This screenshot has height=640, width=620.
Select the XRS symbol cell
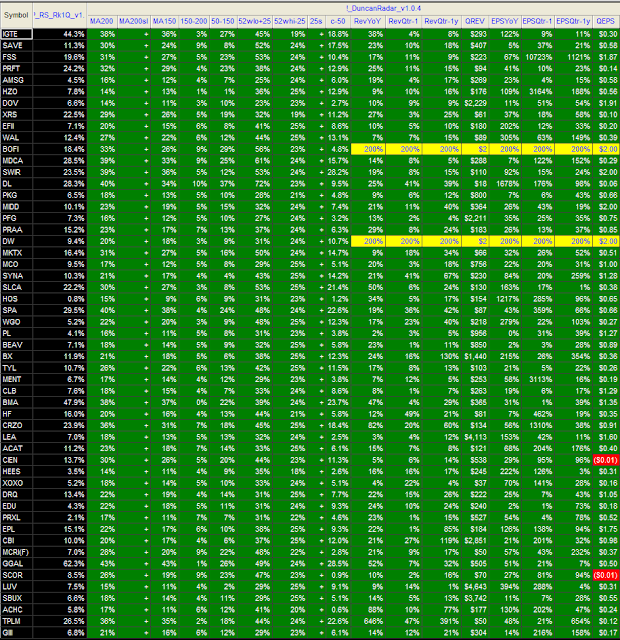coord(16,115)
